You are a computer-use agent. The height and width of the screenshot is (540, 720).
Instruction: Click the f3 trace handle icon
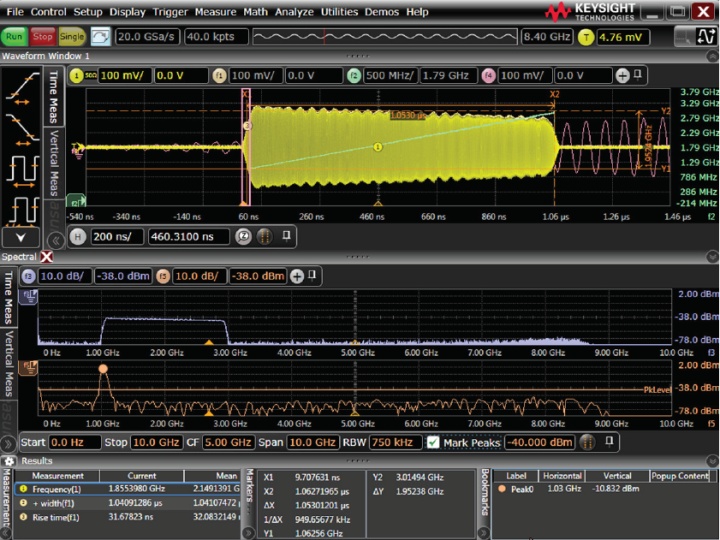28,297
